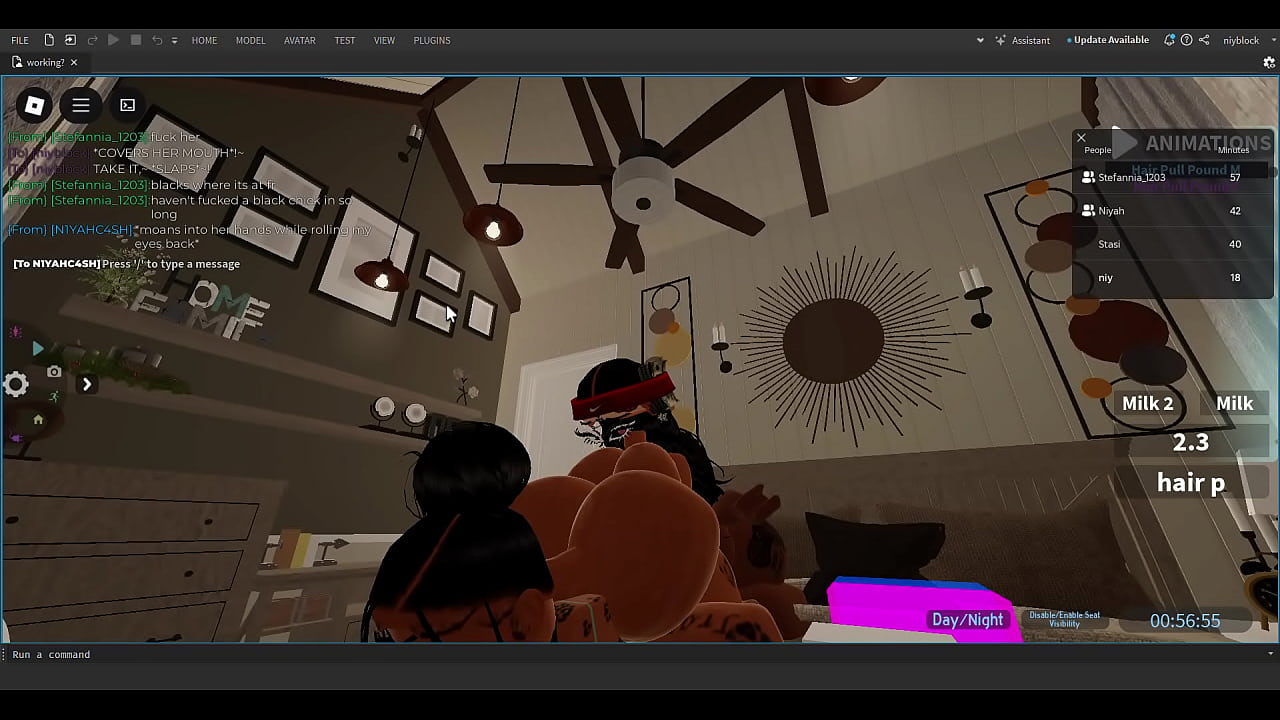Click inside the Run a command field
The width and height of the screenshot is (1280, 720).
pyautogui.click(x=200, y=654)
